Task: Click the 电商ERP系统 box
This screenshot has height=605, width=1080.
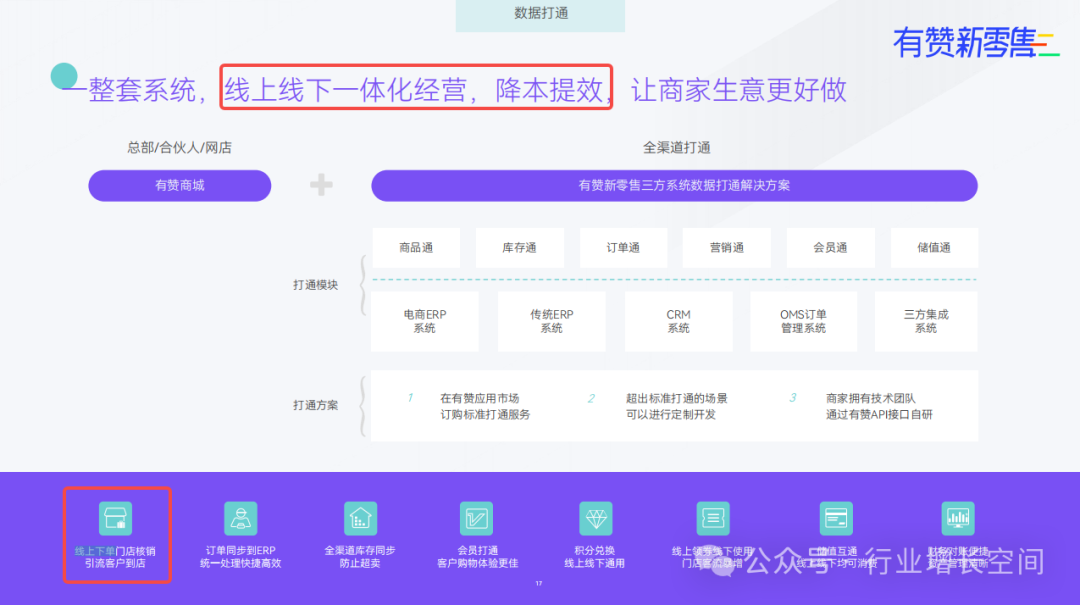Action: (424, 321)
